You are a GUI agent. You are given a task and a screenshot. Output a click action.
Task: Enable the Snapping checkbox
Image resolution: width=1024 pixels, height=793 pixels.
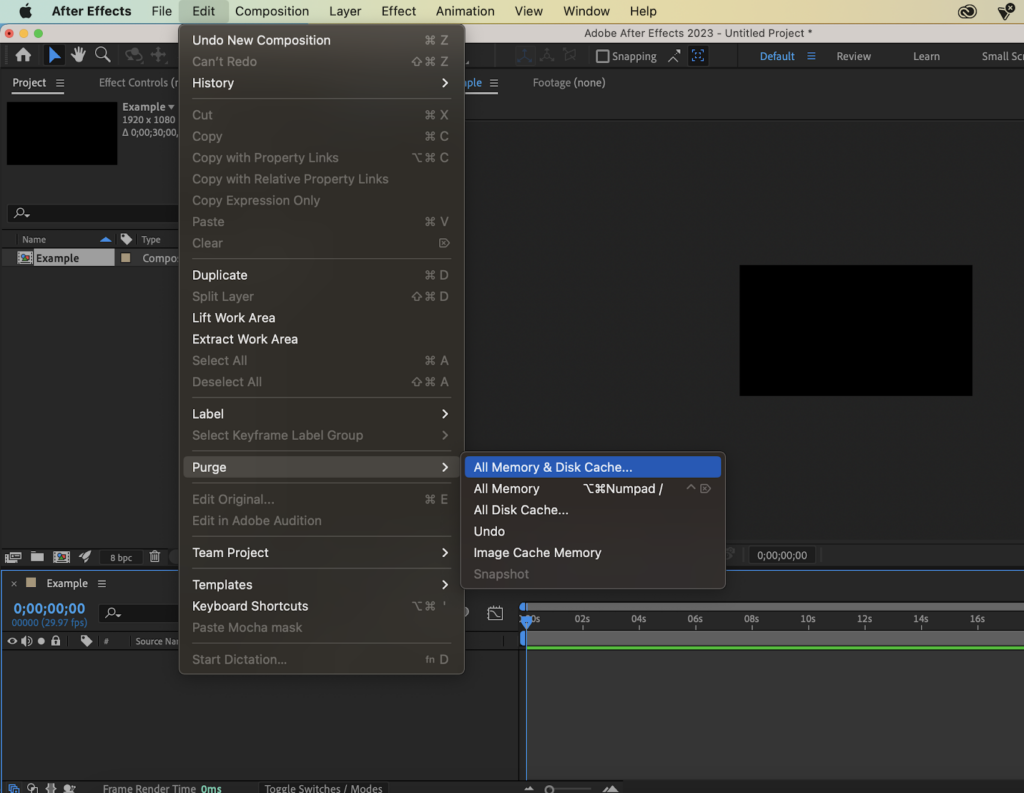[x=603, y=56]
